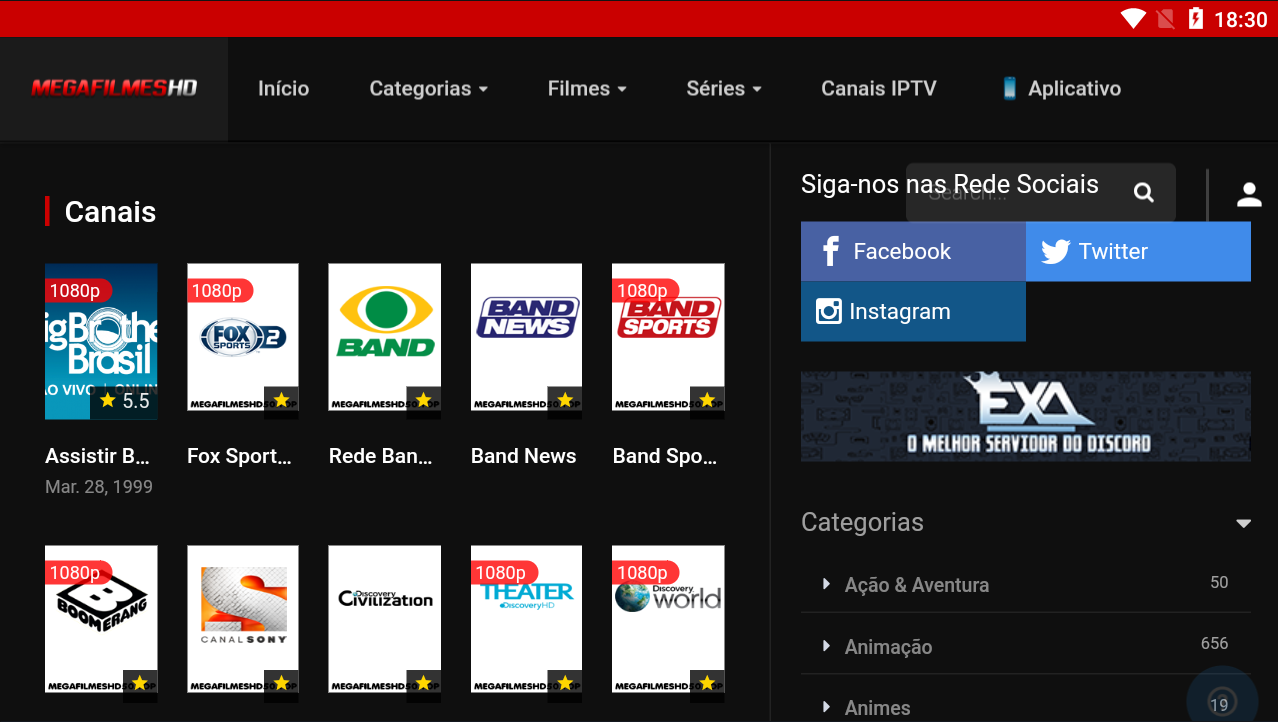Click the Mar. 28, 1999 date text
Image resolution: width=1278 pixels, height=722 pixels.
click(x=99, y=487)
